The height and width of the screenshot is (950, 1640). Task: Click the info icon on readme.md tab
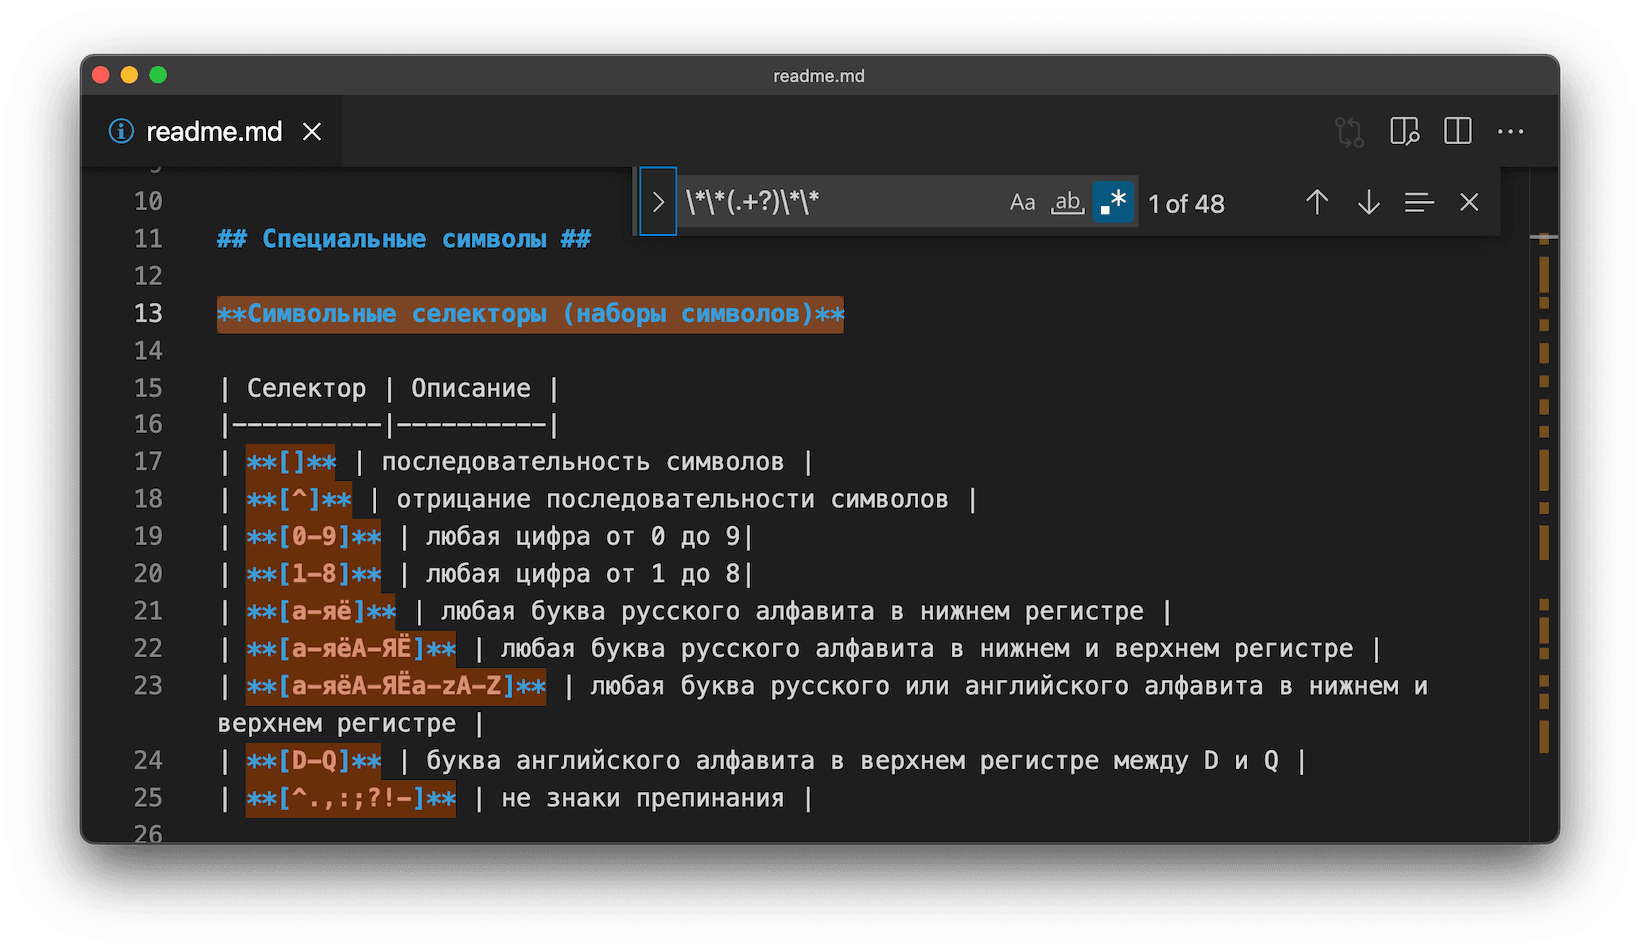[121, 131]
